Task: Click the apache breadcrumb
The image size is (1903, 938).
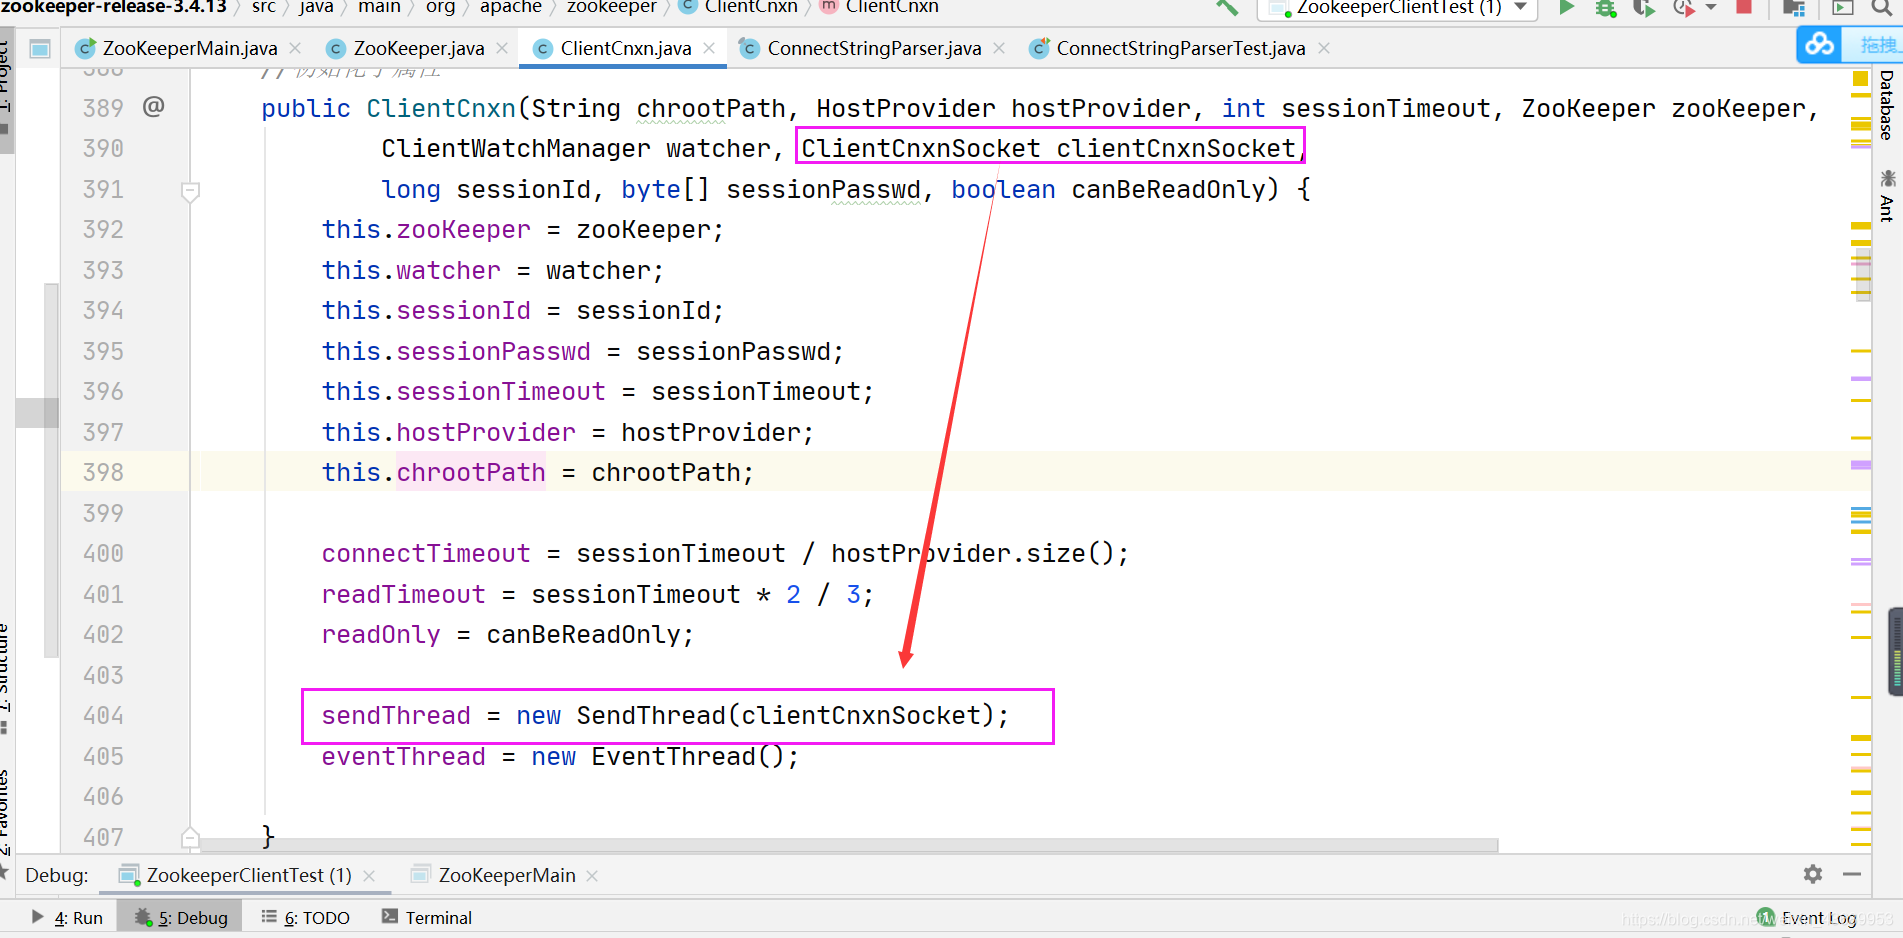Action: pos(510,7)
